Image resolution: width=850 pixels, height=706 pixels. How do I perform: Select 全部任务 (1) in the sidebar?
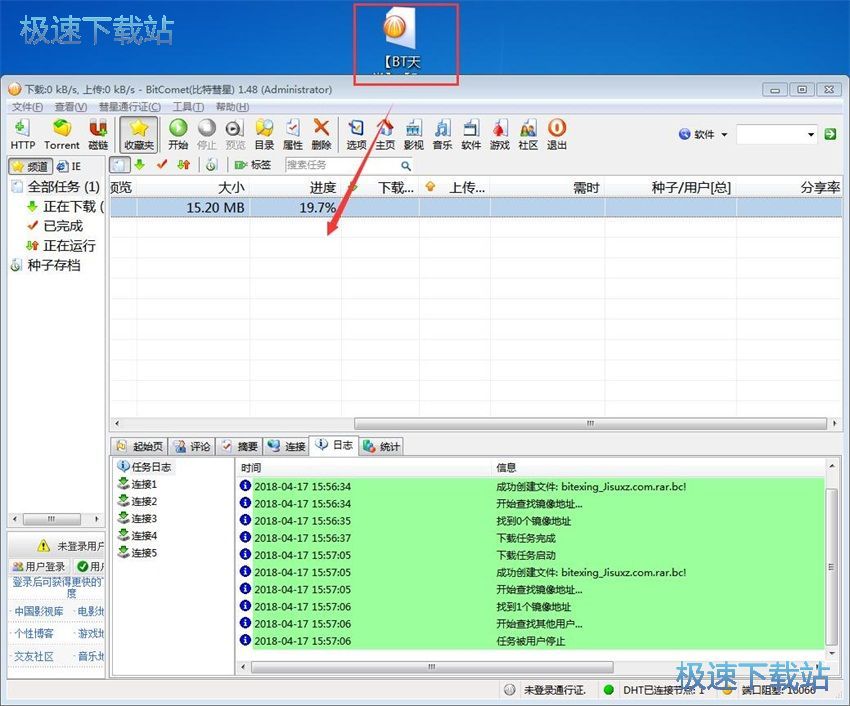(x=55, y=187)
